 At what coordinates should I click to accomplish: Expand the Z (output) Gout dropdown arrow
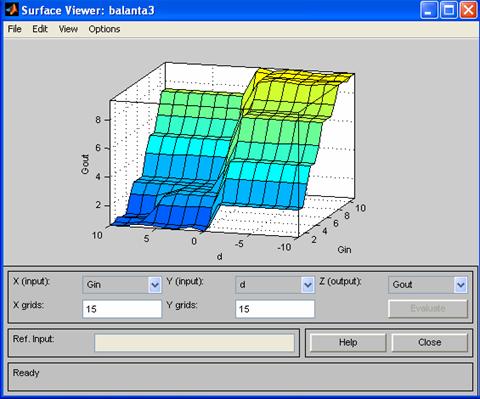[x=461, y=285]
